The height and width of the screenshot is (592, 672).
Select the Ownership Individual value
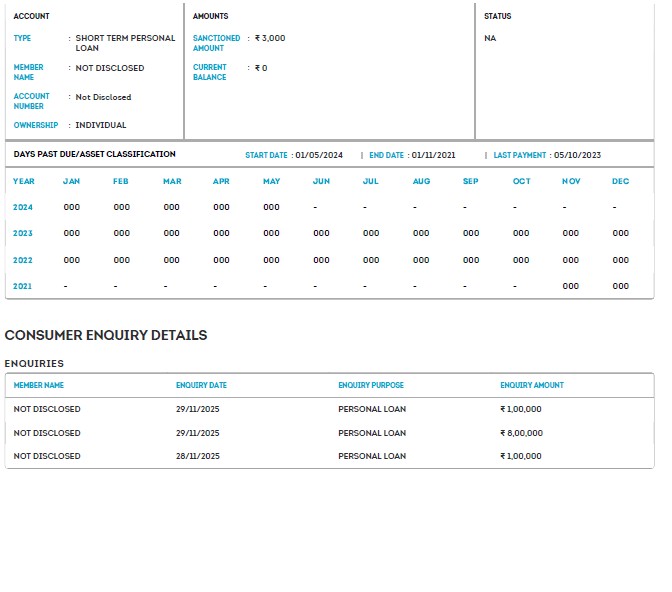coord(101,125)
